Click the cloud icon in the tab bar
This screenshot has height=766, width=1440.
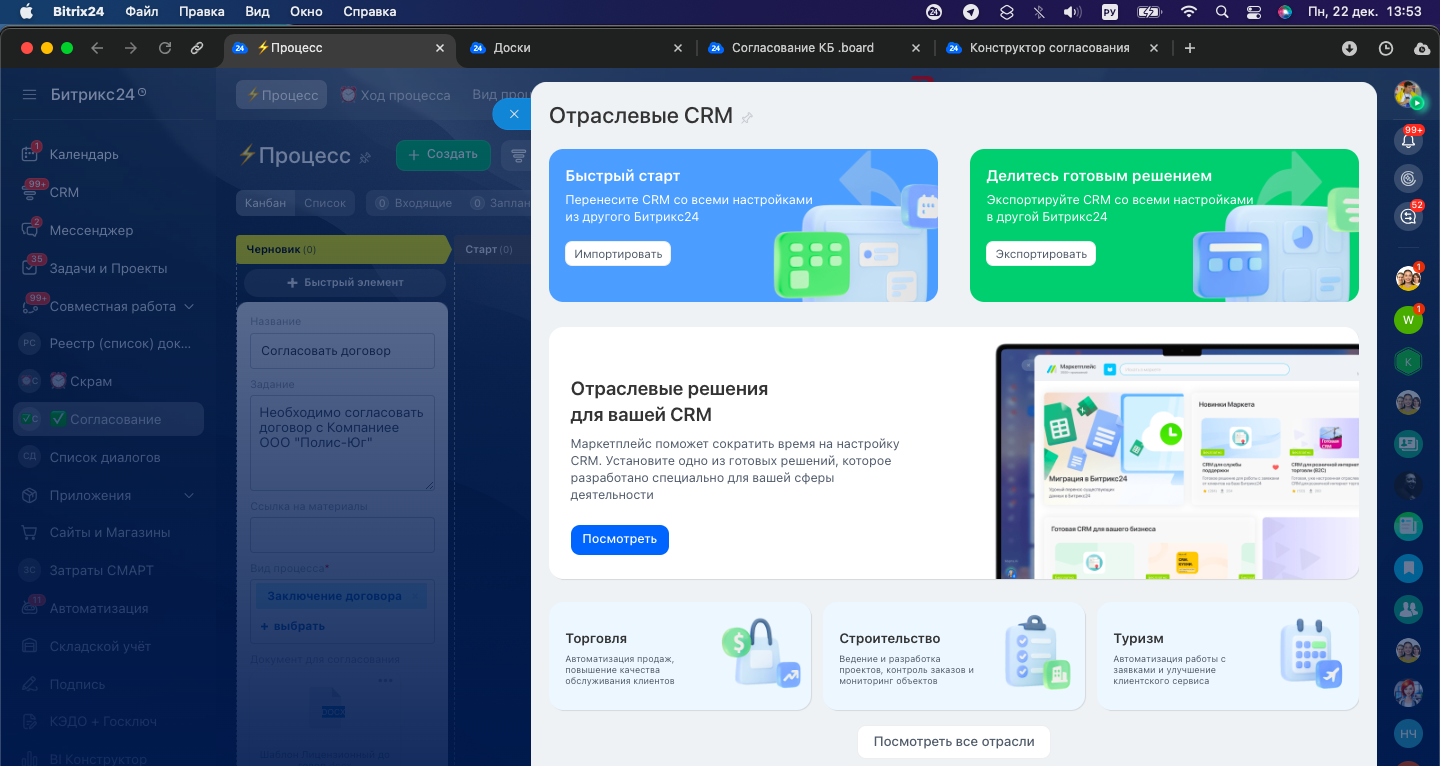pos(1422,48)
